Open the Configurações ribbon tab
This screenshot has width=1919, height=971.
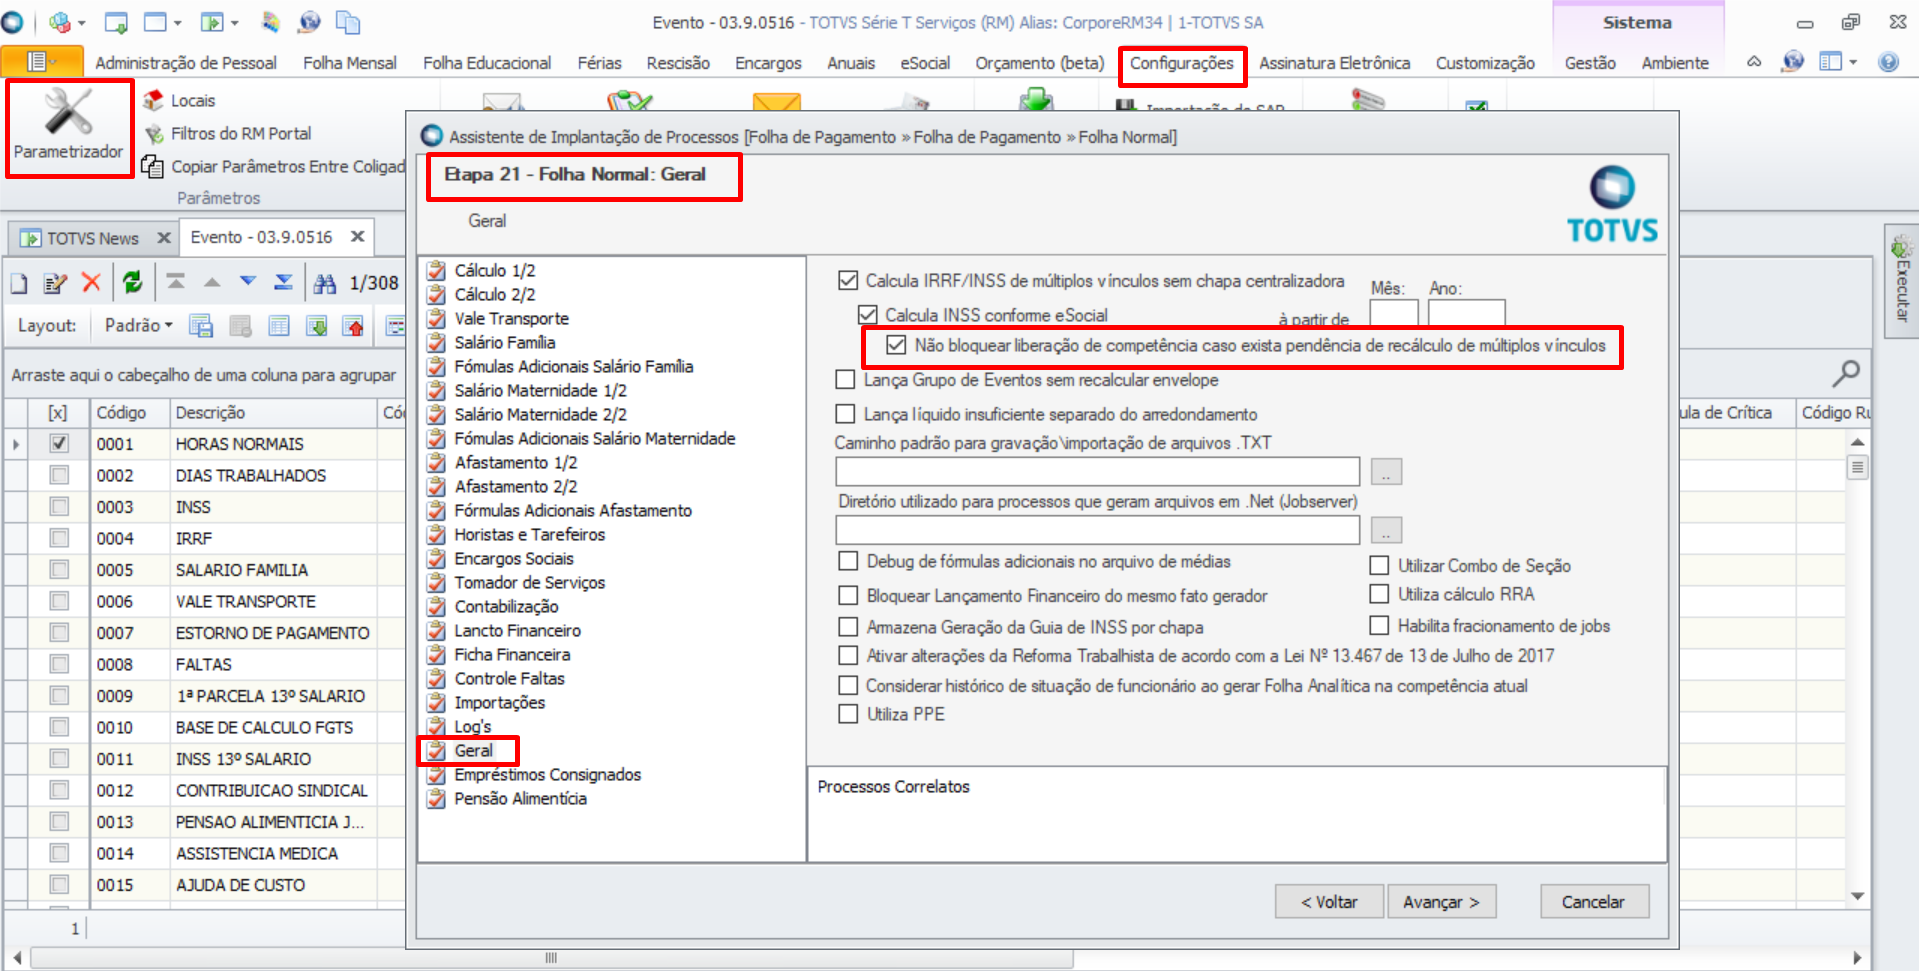[x=1182, y=63]
